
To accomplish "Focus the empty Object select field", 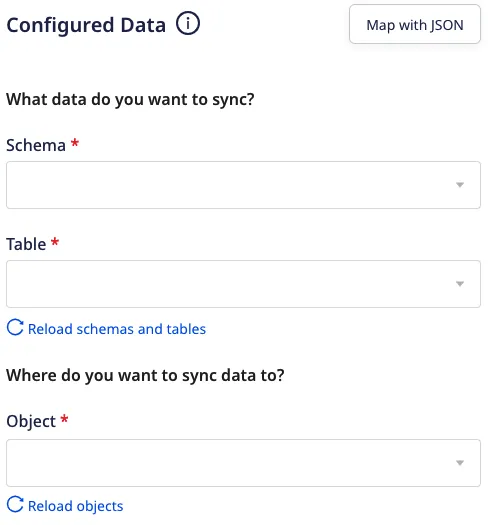I will 243,463.
